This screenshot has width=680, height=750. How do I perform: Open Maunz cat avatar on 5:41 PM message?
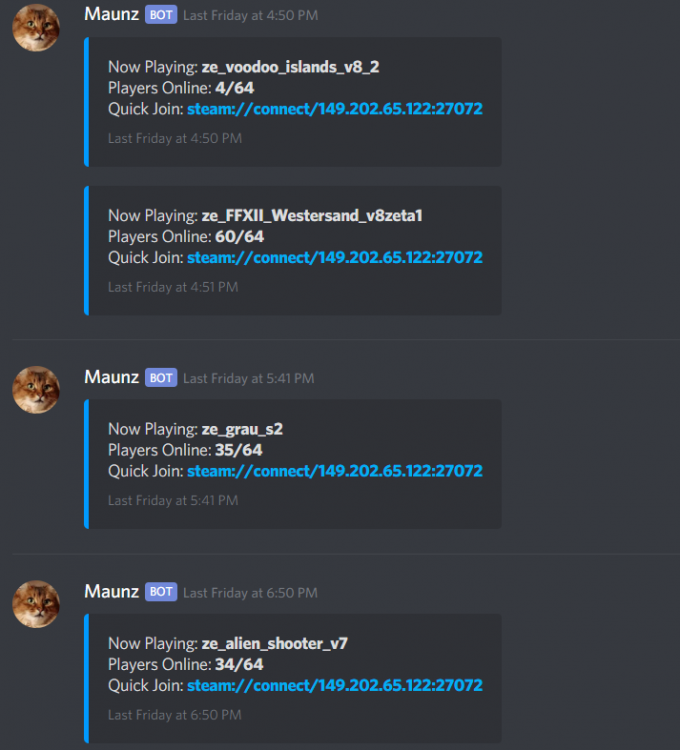(36, 390)
